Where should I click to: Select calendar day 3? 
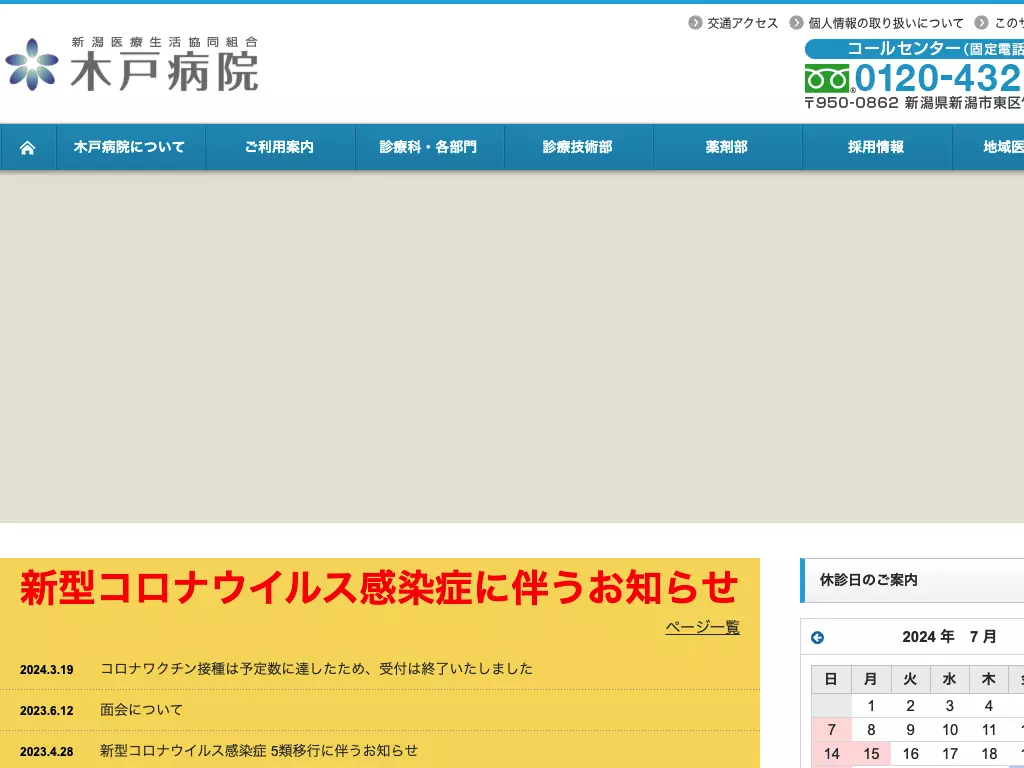[950, 706]
